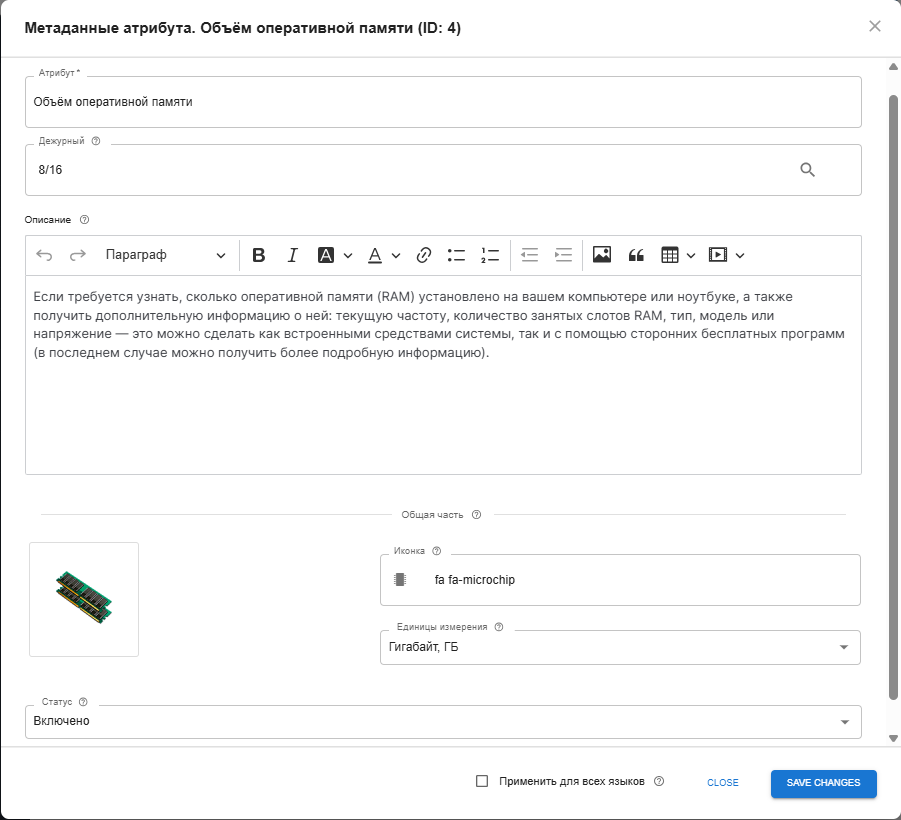Screen dimensions: 901x820
Task: Open the font color dropdown arrow
Action: [x=396, y=255]
